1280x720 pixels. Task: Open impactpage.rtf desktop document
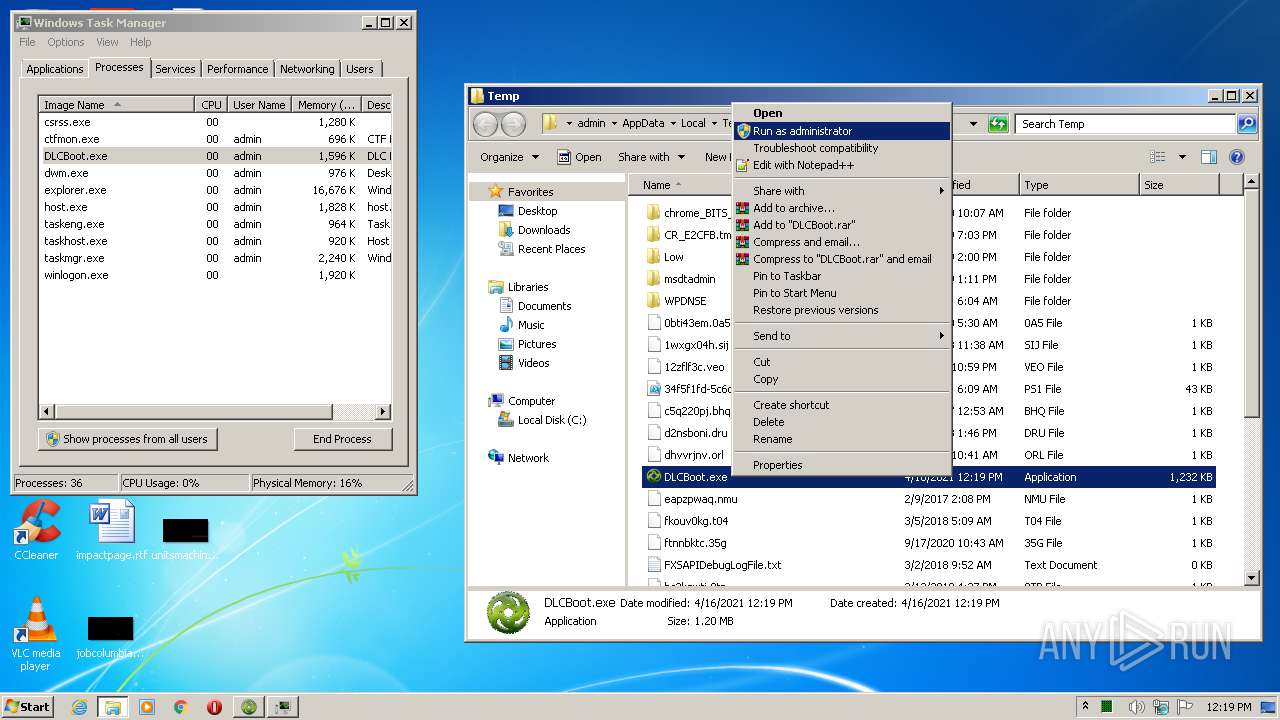111,531
